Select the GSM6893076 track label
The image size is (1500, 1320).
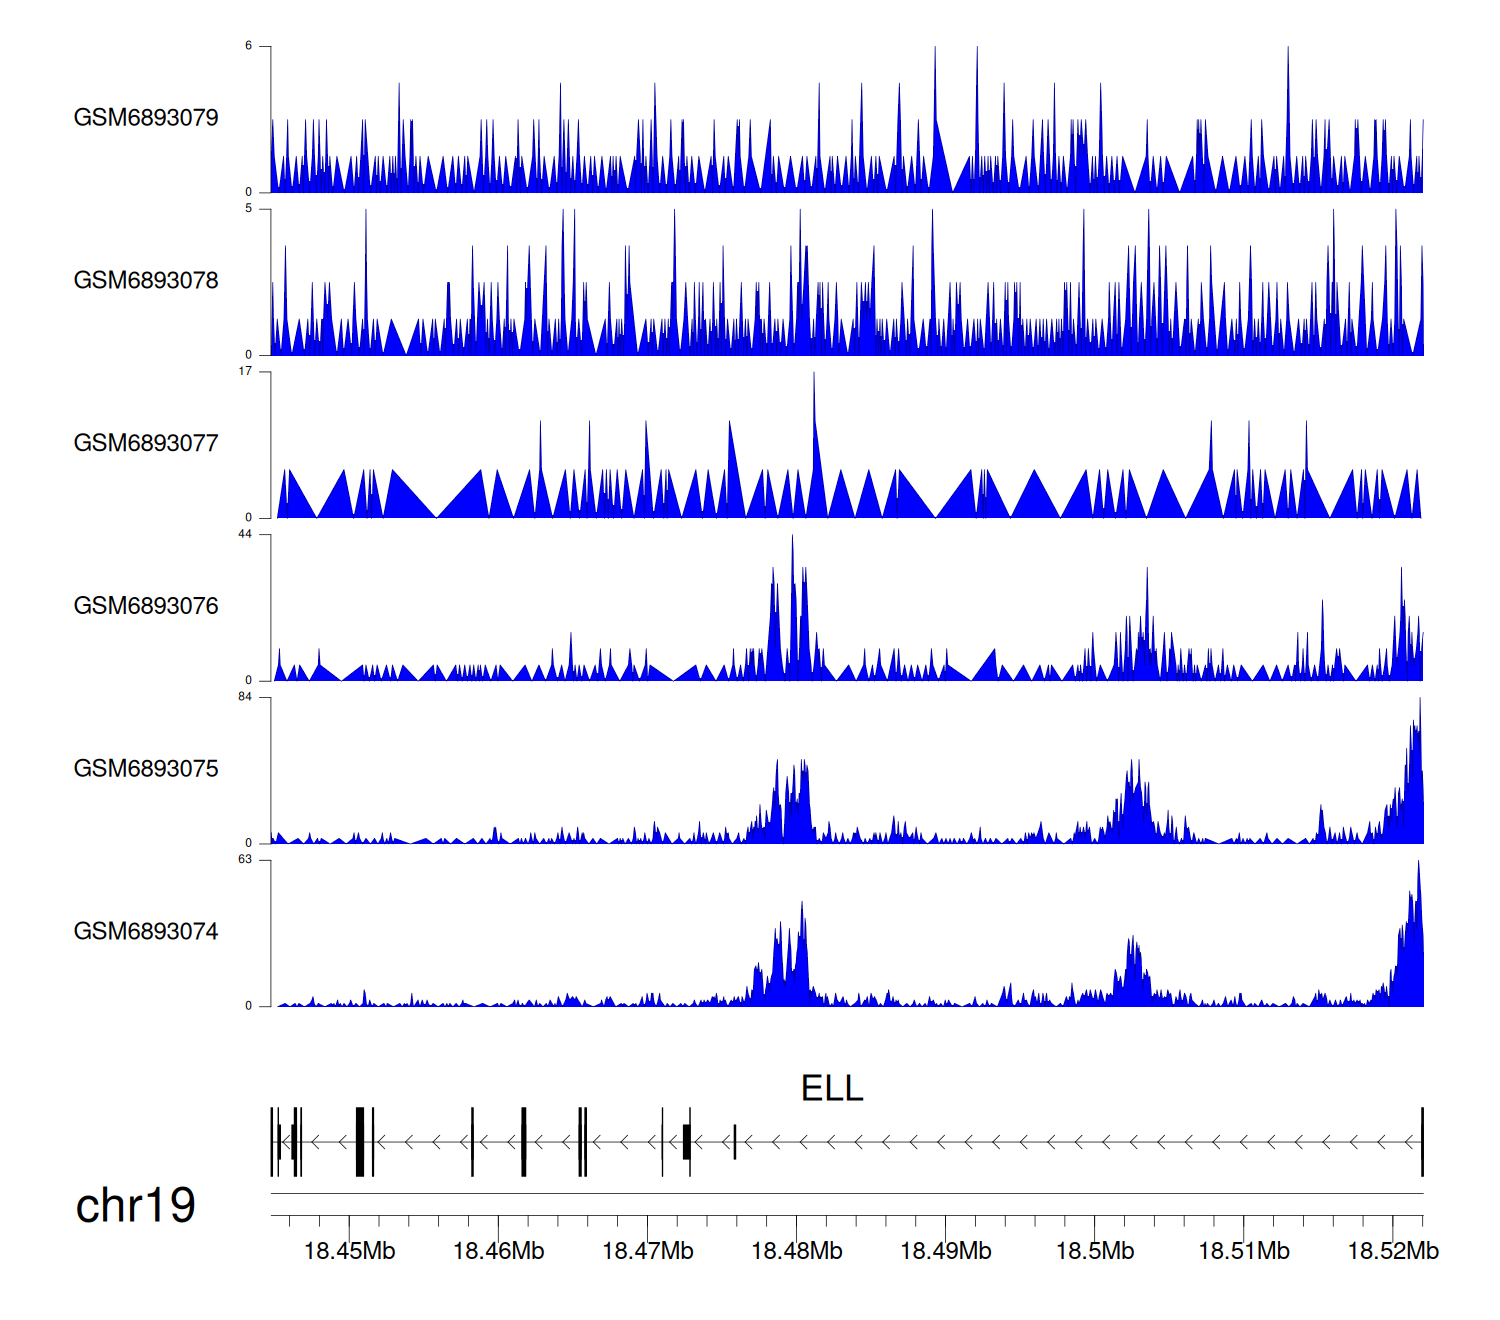tap(146, 606)
